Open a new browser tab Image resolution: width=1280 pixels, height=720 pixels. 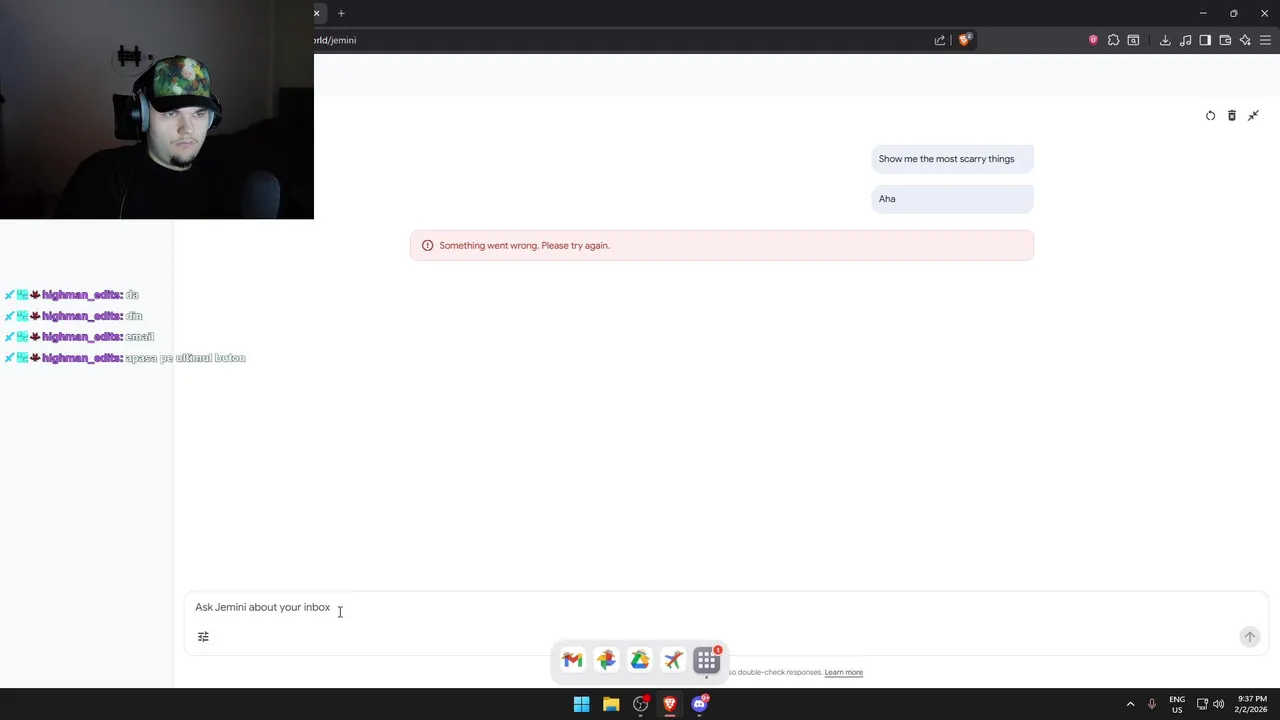click(x=341, y=13)
